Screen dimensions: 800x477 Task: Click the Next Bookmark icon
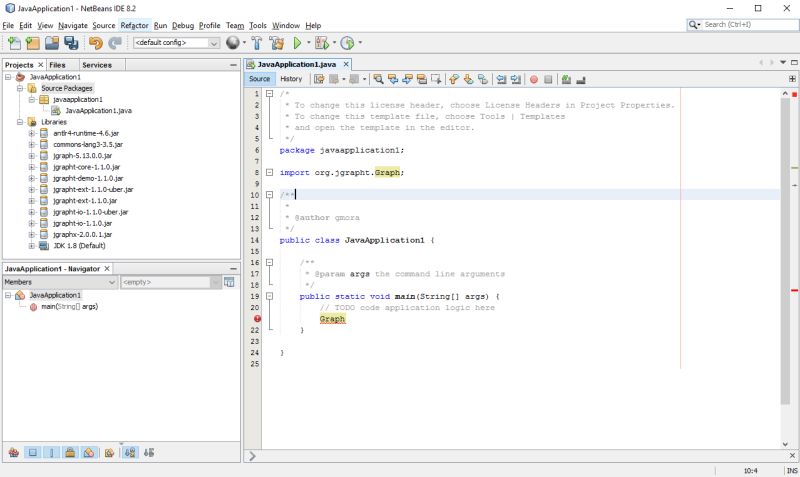[468, 79]
